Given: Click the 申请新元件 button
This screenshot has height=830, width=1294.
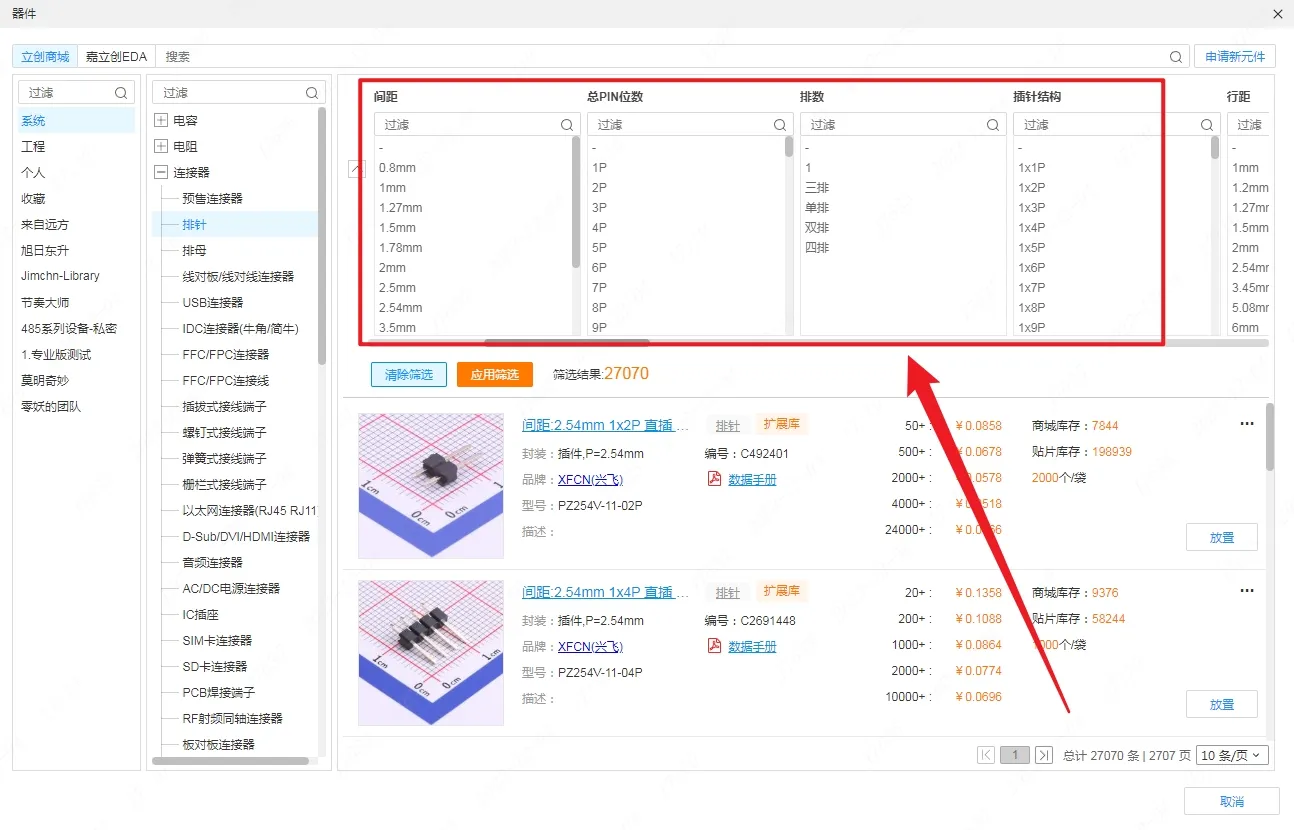Looking at the screenshot, I should coord(1234,57).
